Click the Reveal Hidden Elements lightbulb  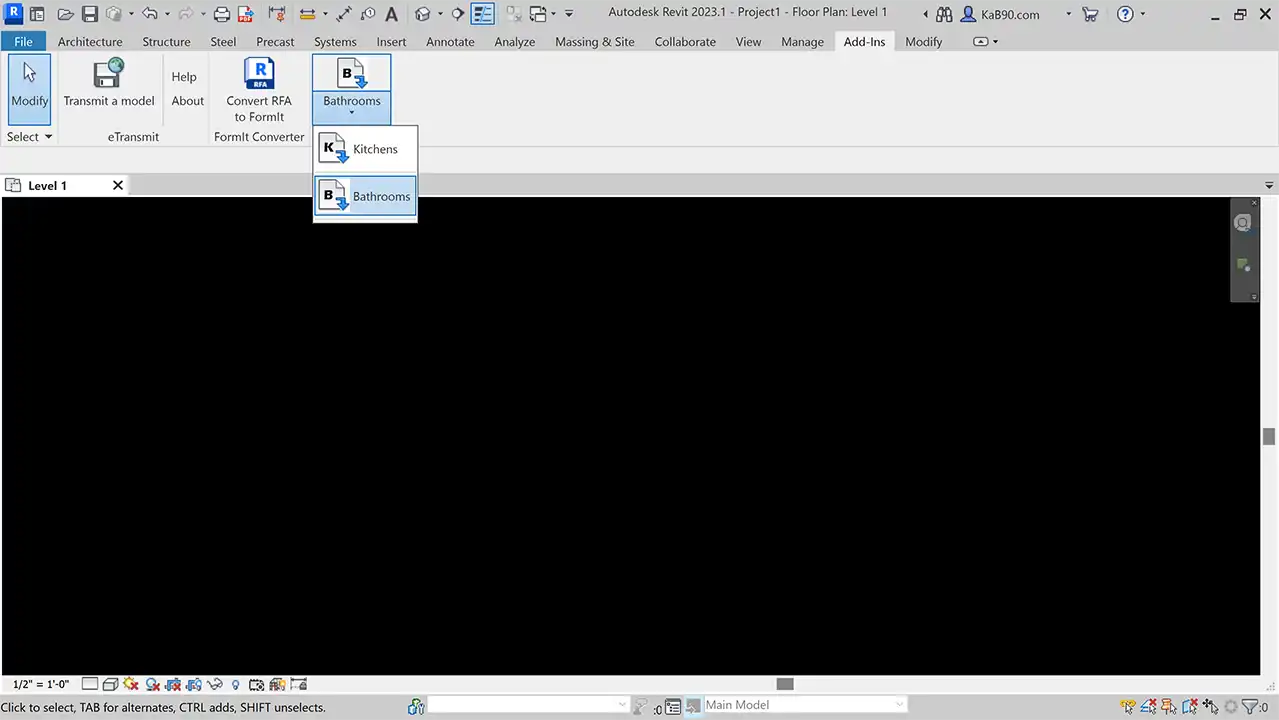236,684
